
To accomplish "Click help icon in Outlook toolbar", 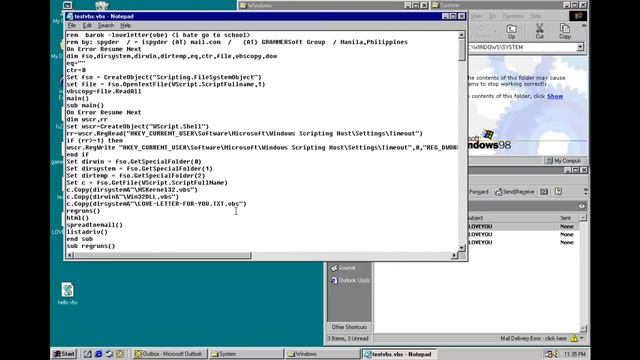I will point(558,192).
